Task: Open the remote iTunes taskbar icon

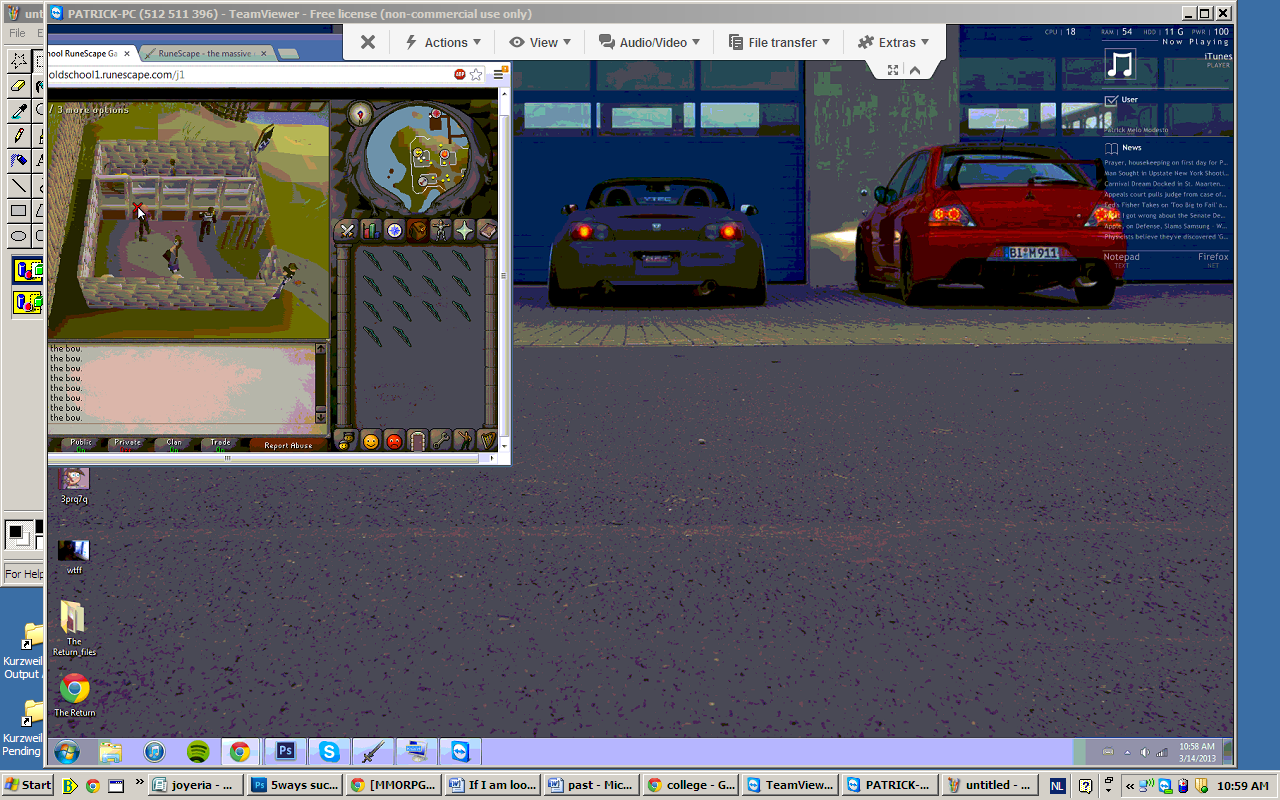Action: pyautogui.click(x=154, y=751)
